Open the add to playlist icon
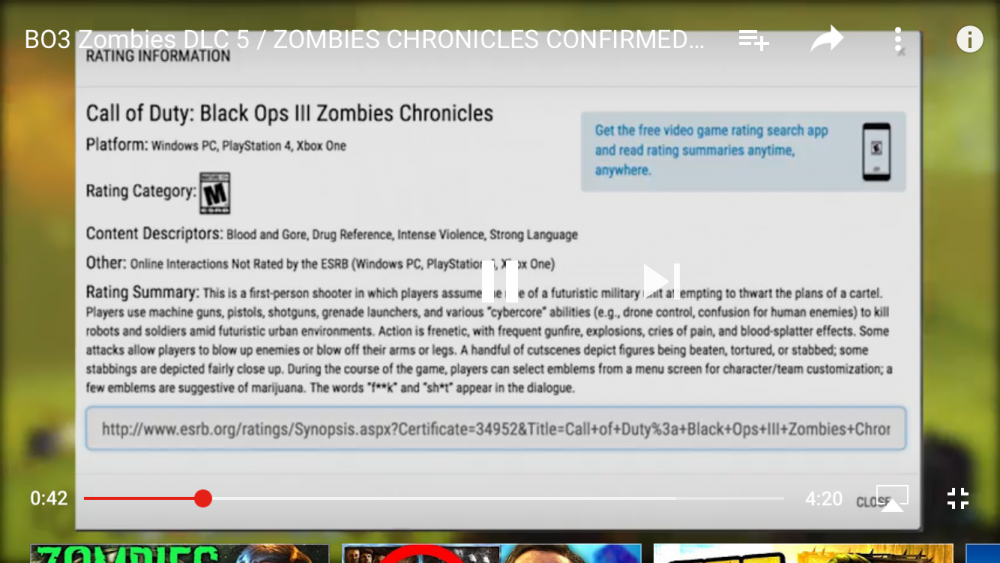 click(x=753, y=41)
